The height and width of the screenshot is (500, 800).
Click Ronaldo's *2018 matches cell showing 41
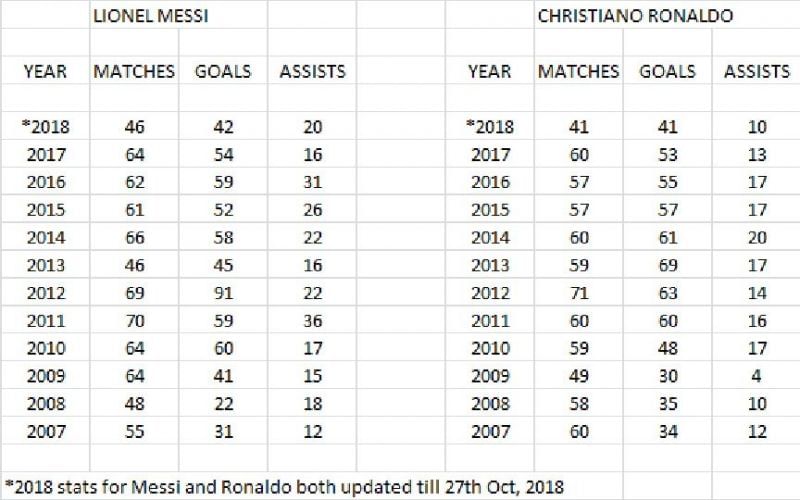[578, 127]
